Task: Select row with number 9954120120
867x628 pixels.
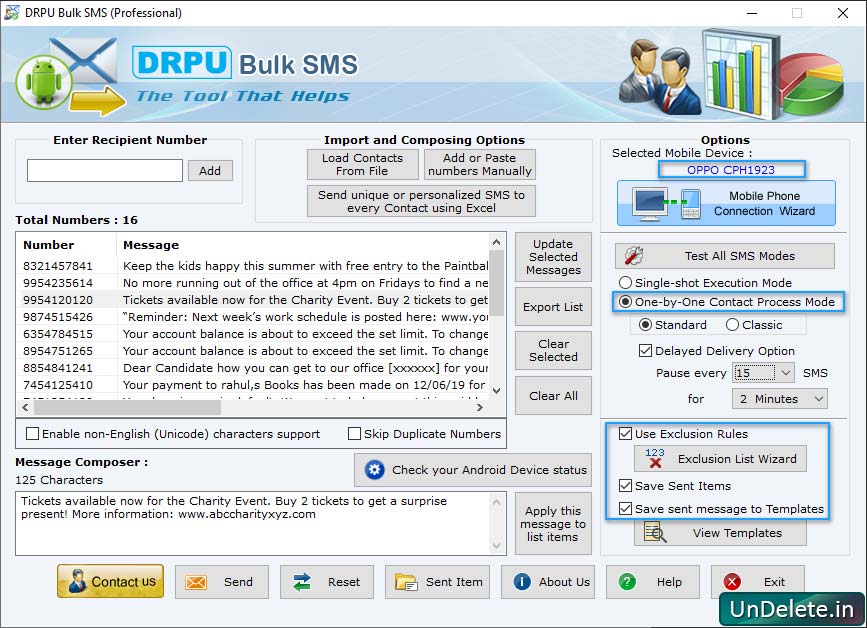Action: coord(253,300)
